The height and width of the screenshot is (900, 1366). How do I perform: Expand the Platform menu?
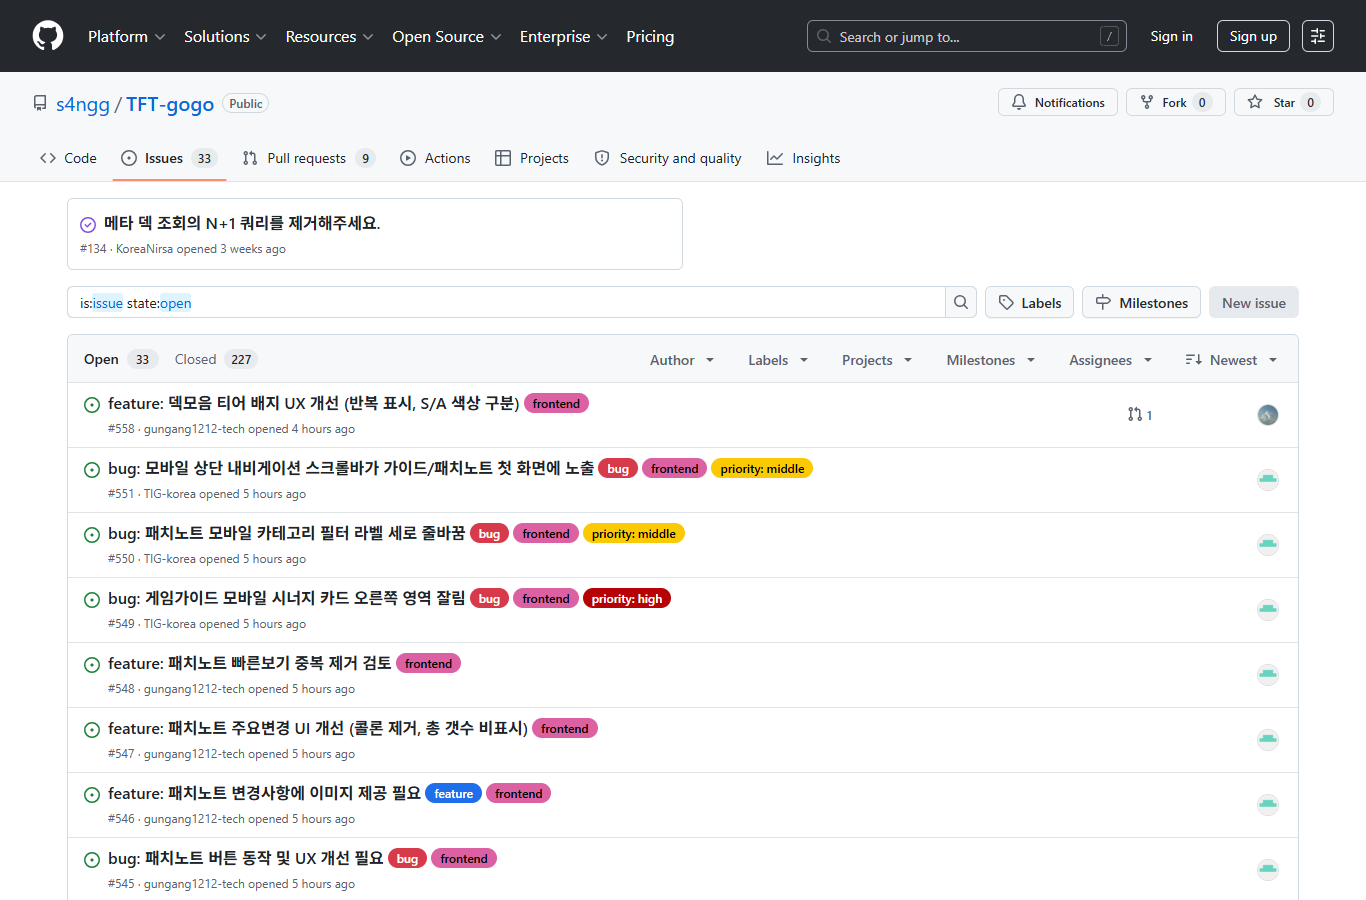click(127, 36)
